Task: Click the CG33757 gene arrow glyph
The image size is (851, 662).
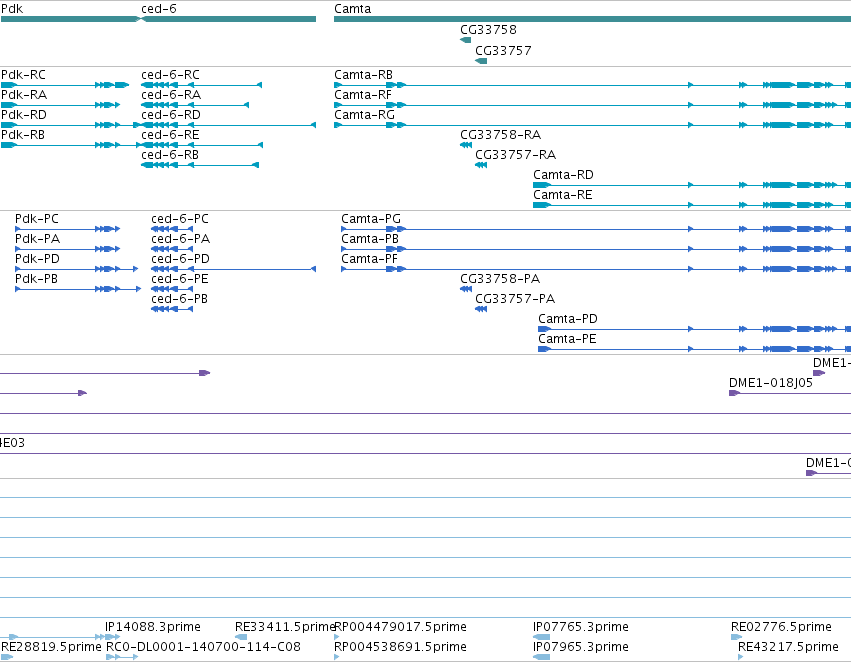Action: [x=481, y=61]
